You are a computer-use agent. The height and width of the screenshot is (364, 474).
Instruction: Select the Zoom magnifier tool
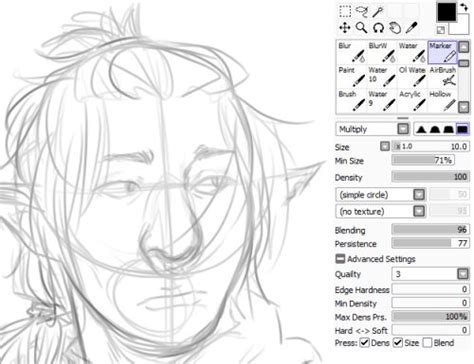pyautogui.click(x=362, y=28)
